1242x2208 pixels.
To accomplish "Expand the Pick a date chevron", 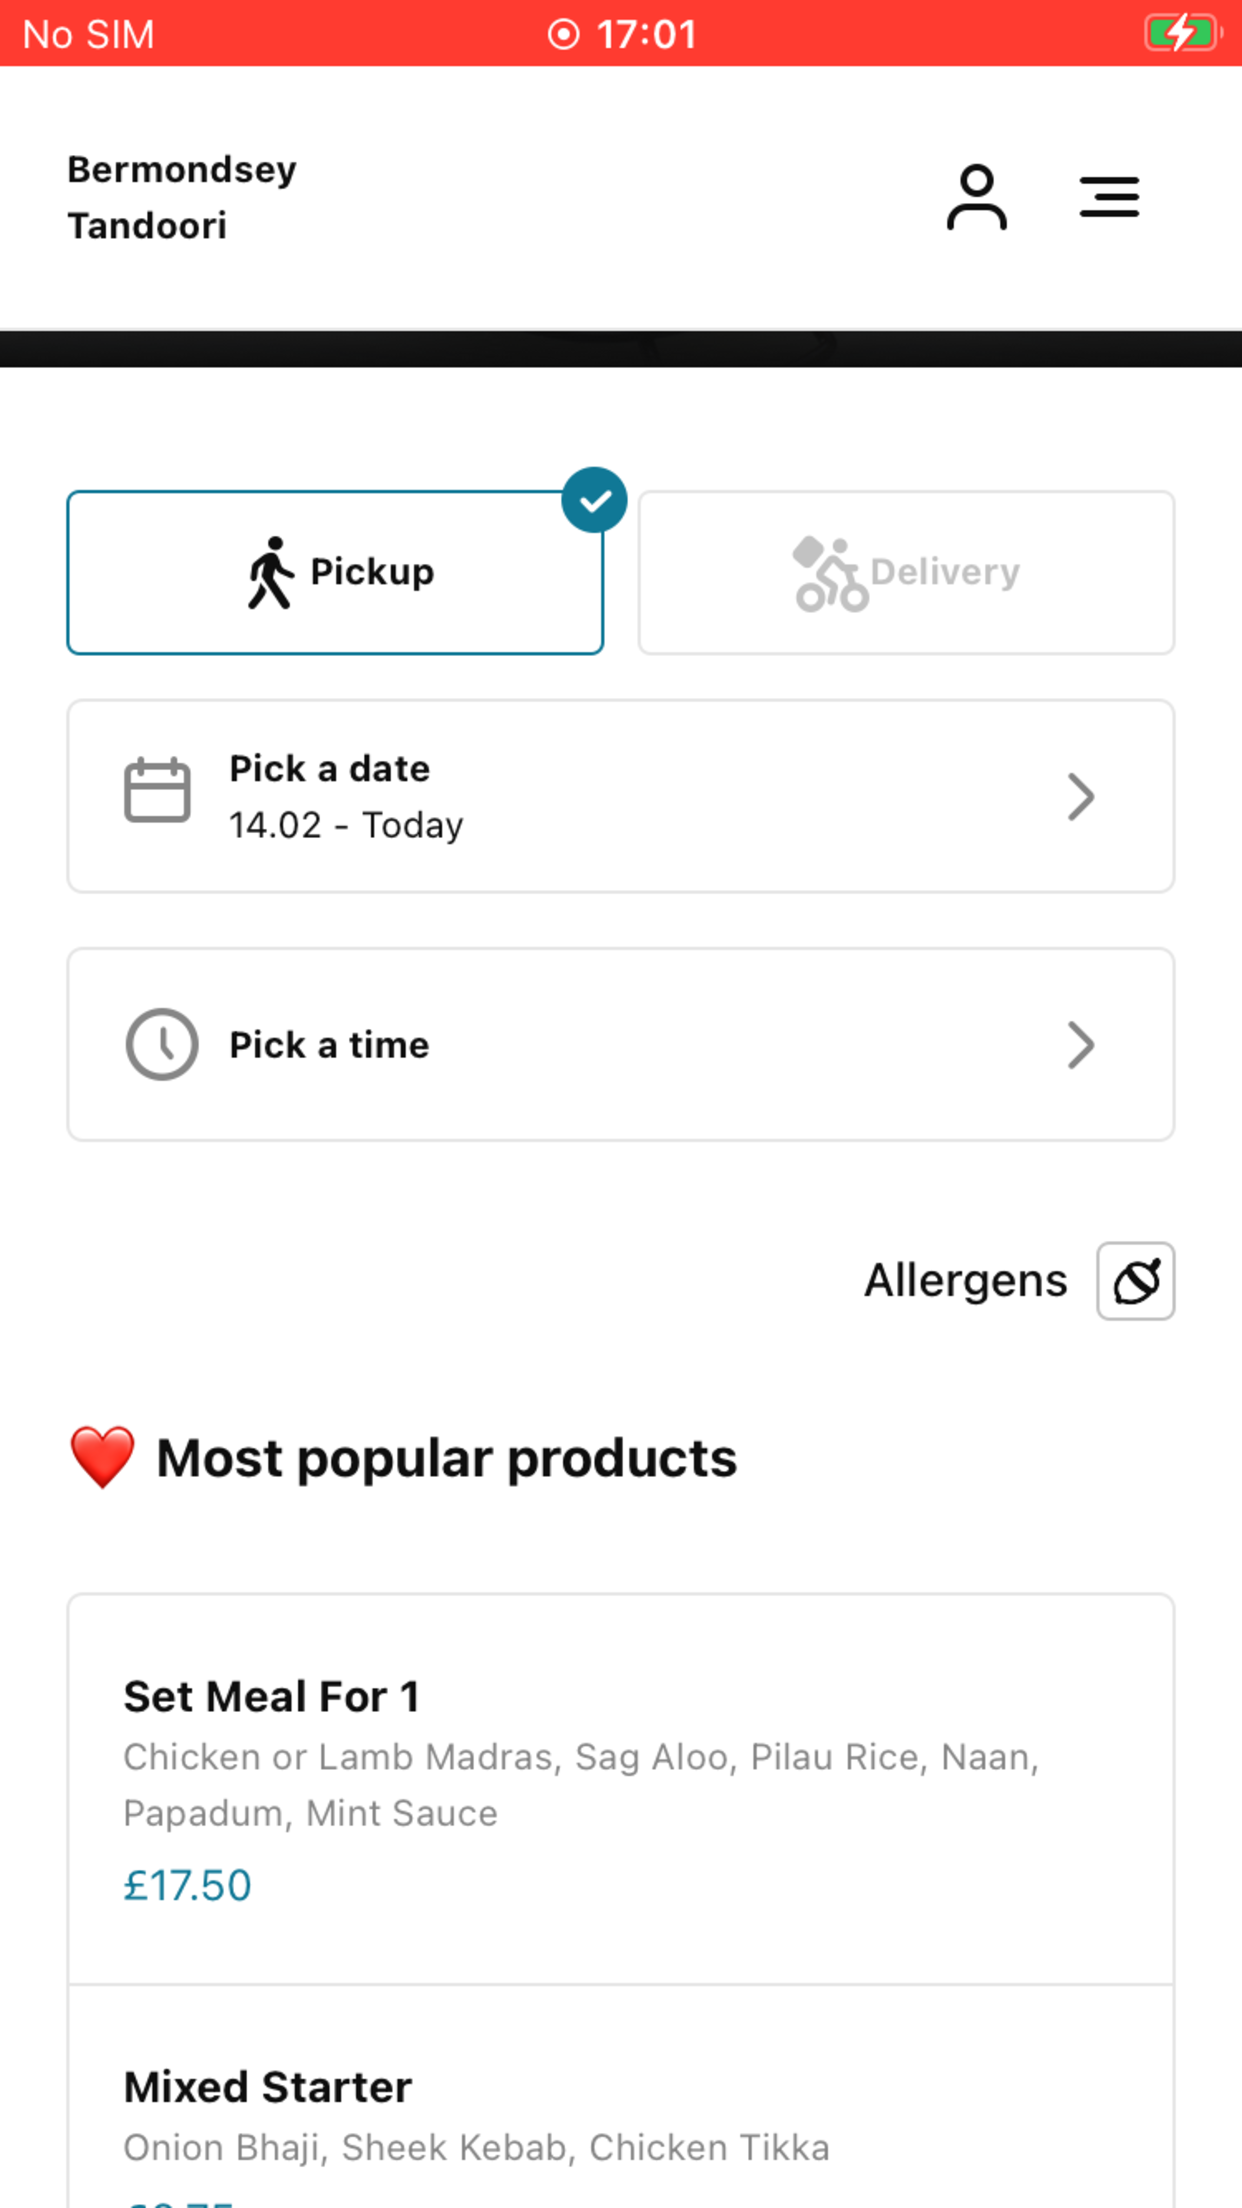I will tap(1080, 796).
